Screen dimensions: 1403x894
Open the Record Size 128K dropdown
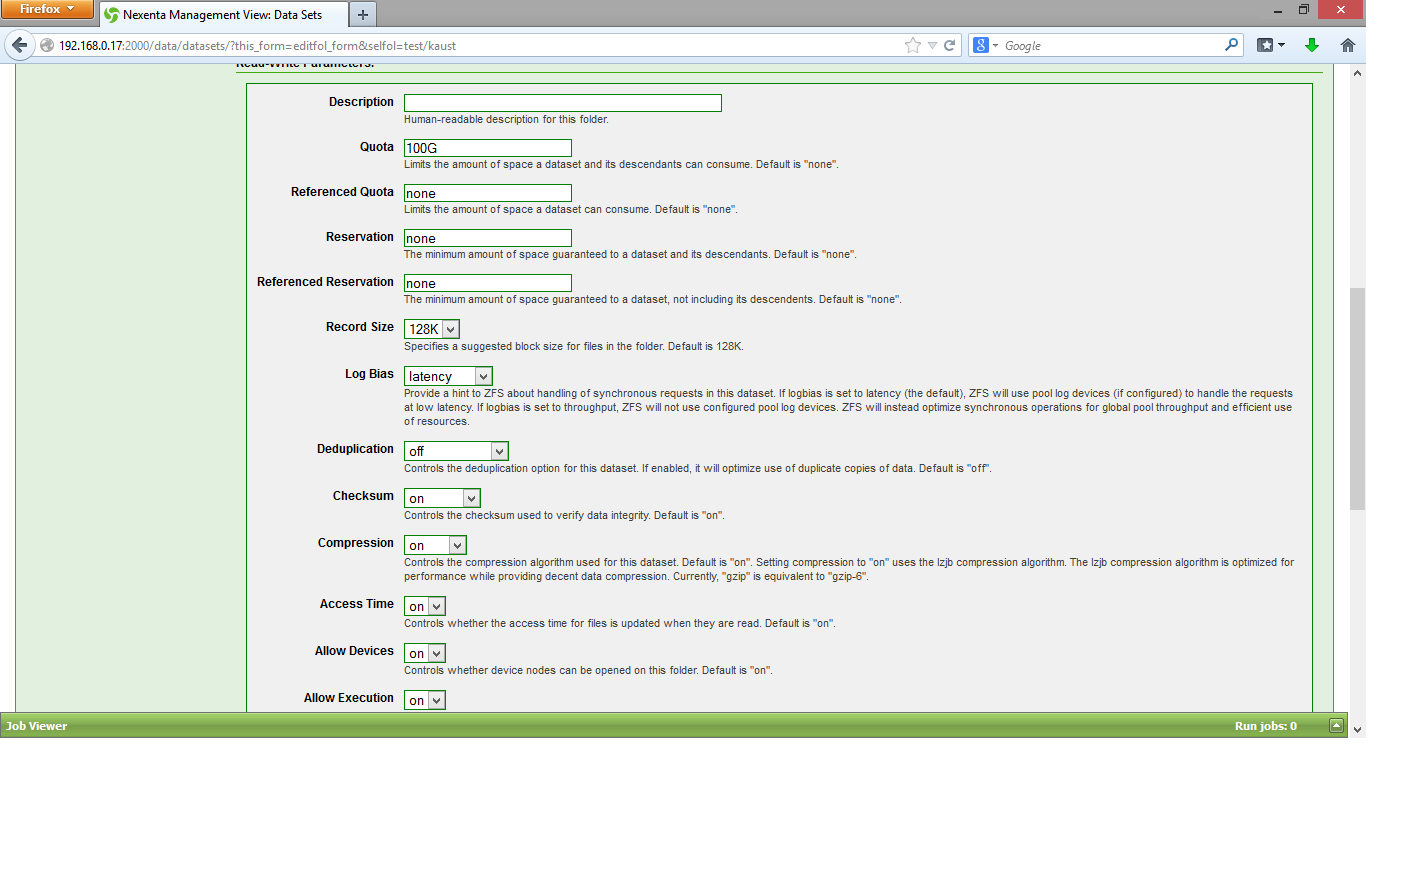coord(432,329)
